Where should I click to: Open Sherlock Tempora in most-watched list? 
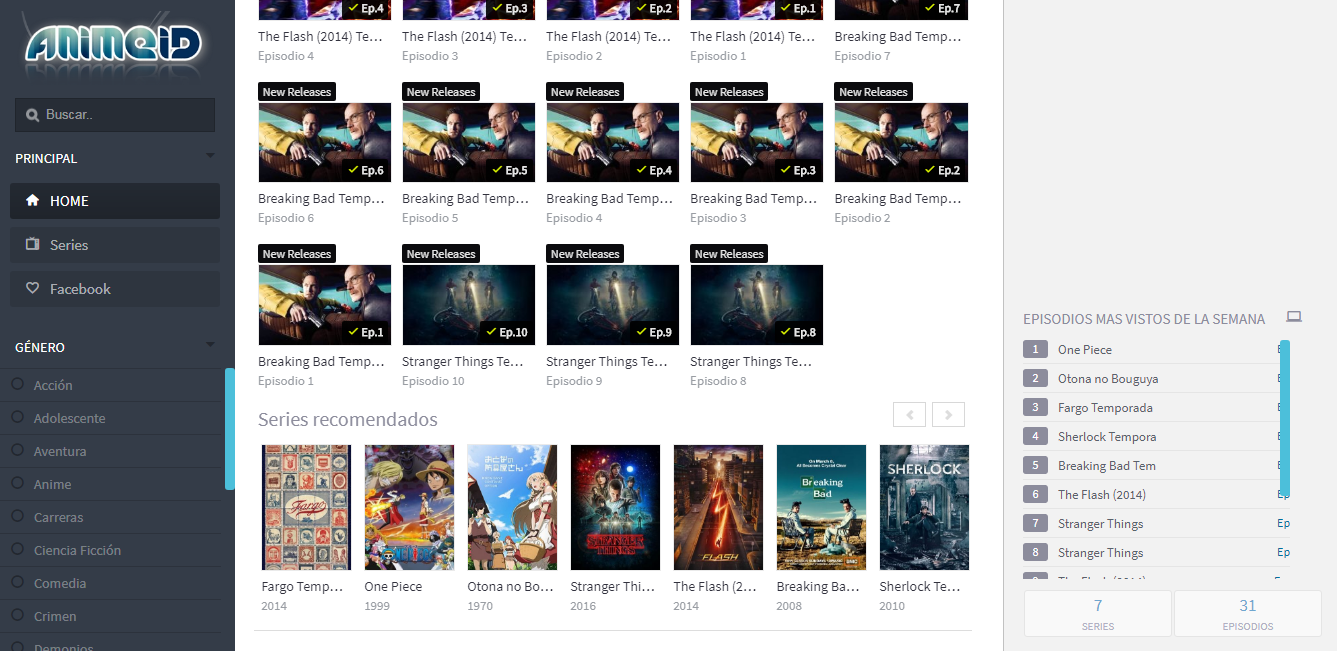(x=1107, y=437)
